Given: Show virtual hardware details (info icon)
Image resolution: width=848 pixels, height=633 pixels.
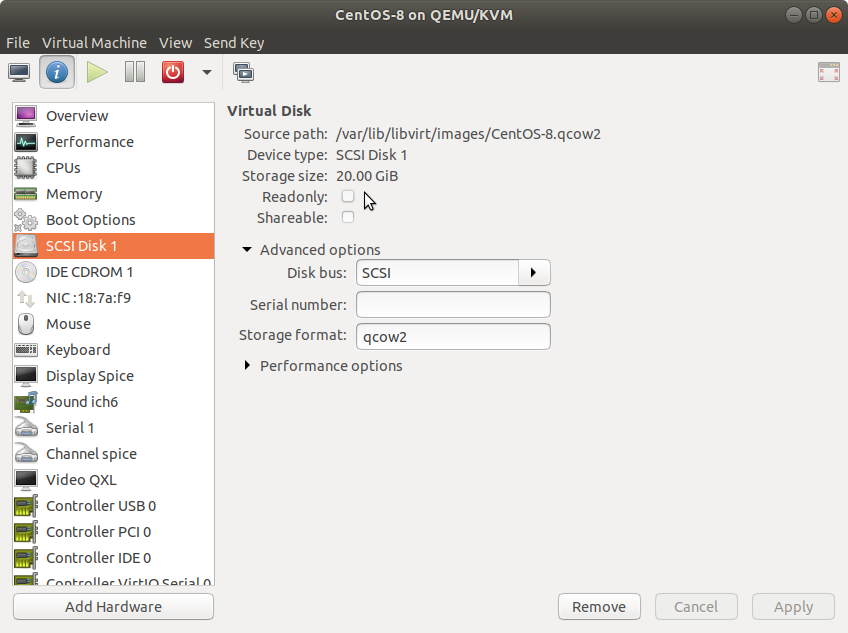Looking at the screenshot, I should (57, 72).
